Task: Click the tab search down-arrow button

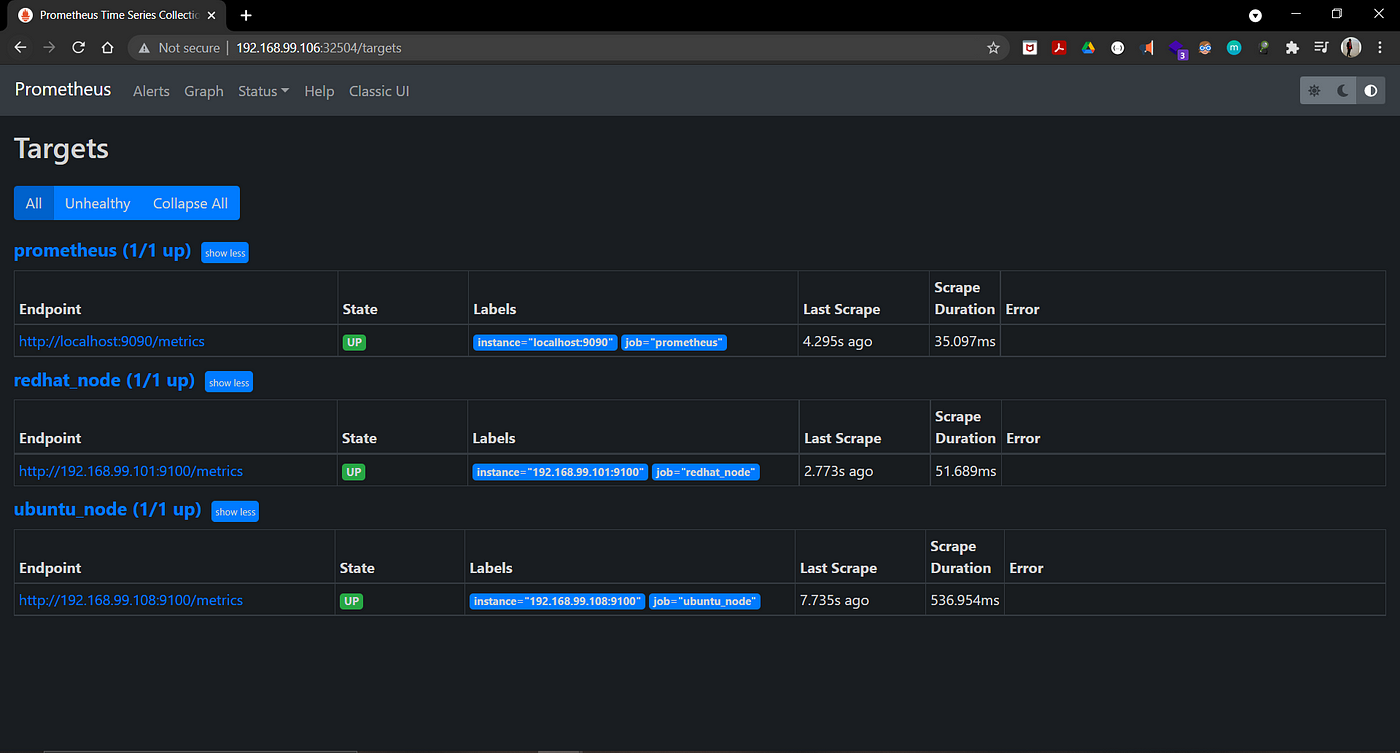Action: click(1255, 15)
